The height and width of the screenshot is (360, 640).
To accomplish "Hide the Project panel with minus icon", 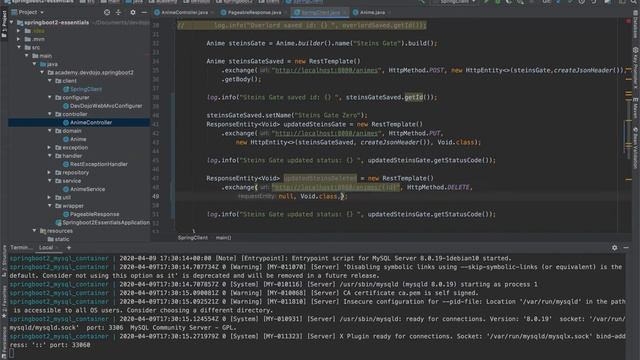I will (144, 12).
